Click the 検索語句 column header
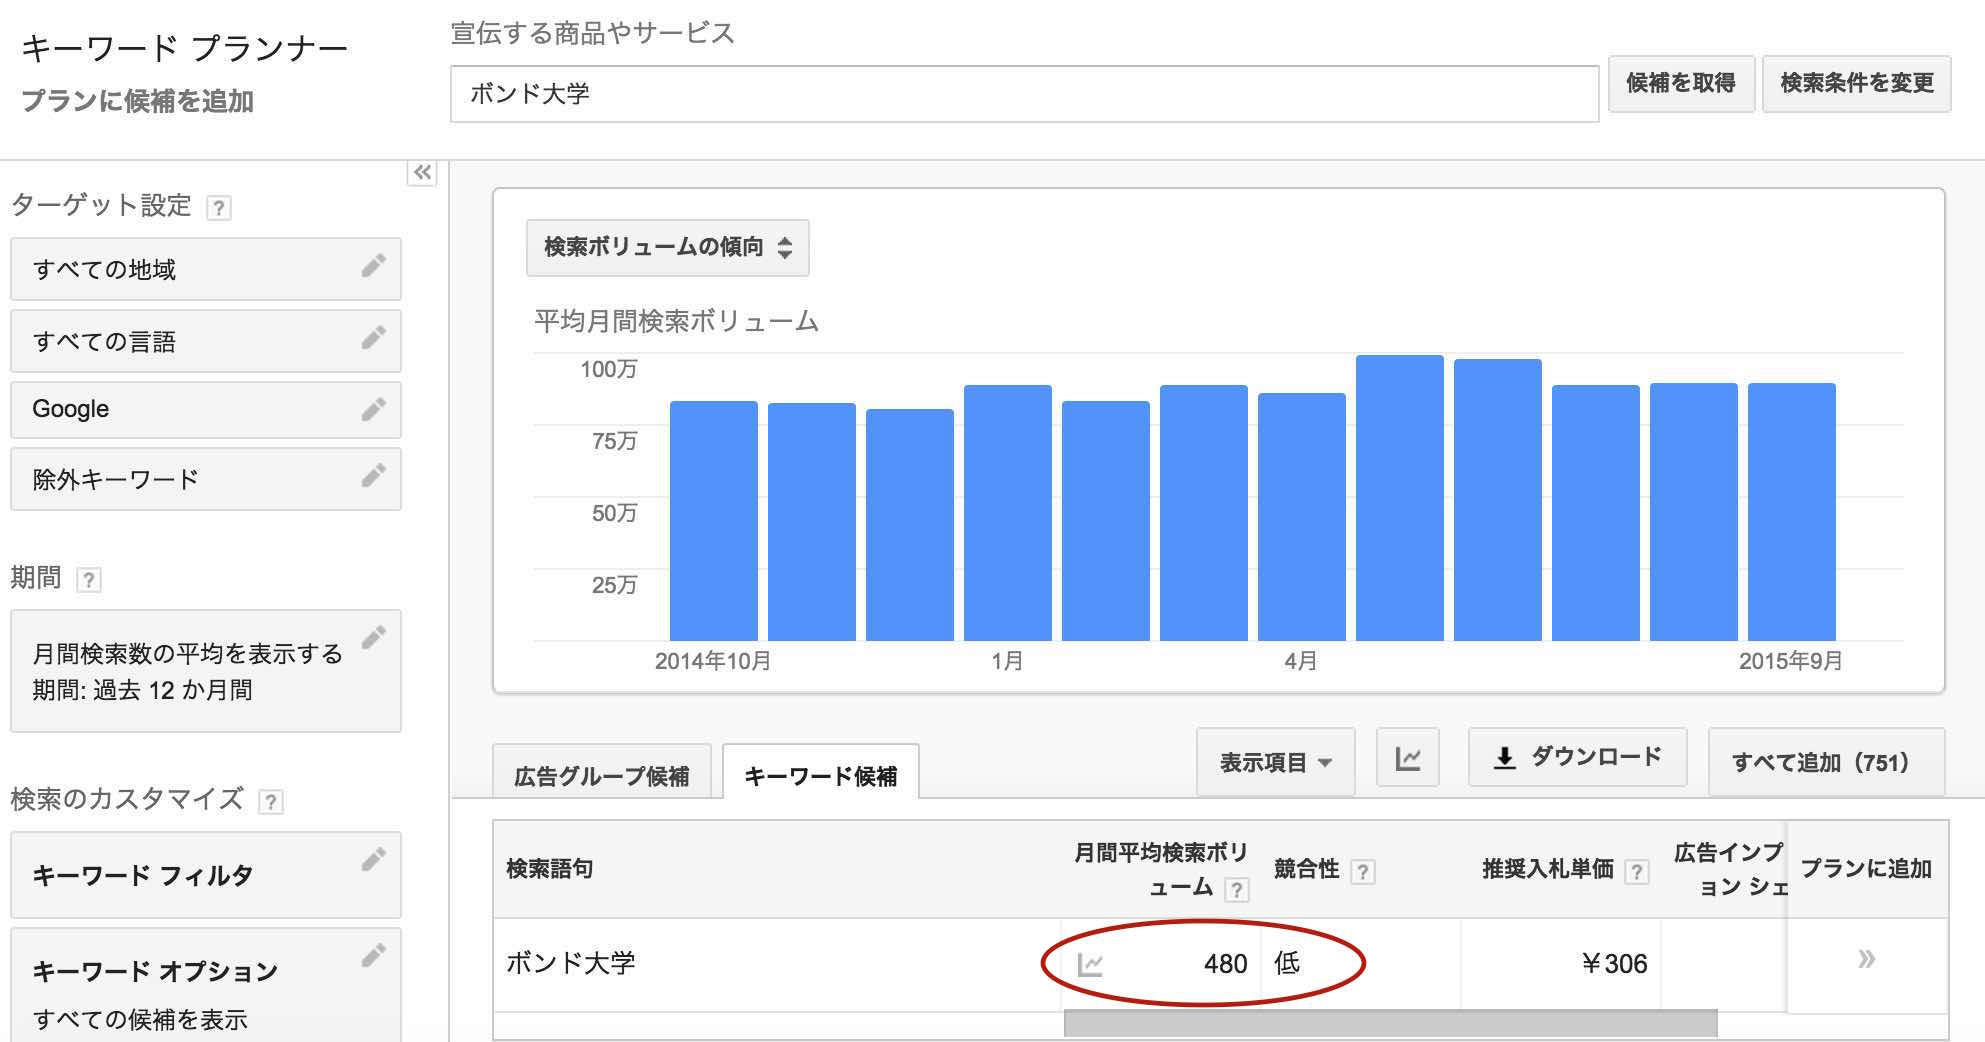 pyautogui.click(x=549, y=868)
